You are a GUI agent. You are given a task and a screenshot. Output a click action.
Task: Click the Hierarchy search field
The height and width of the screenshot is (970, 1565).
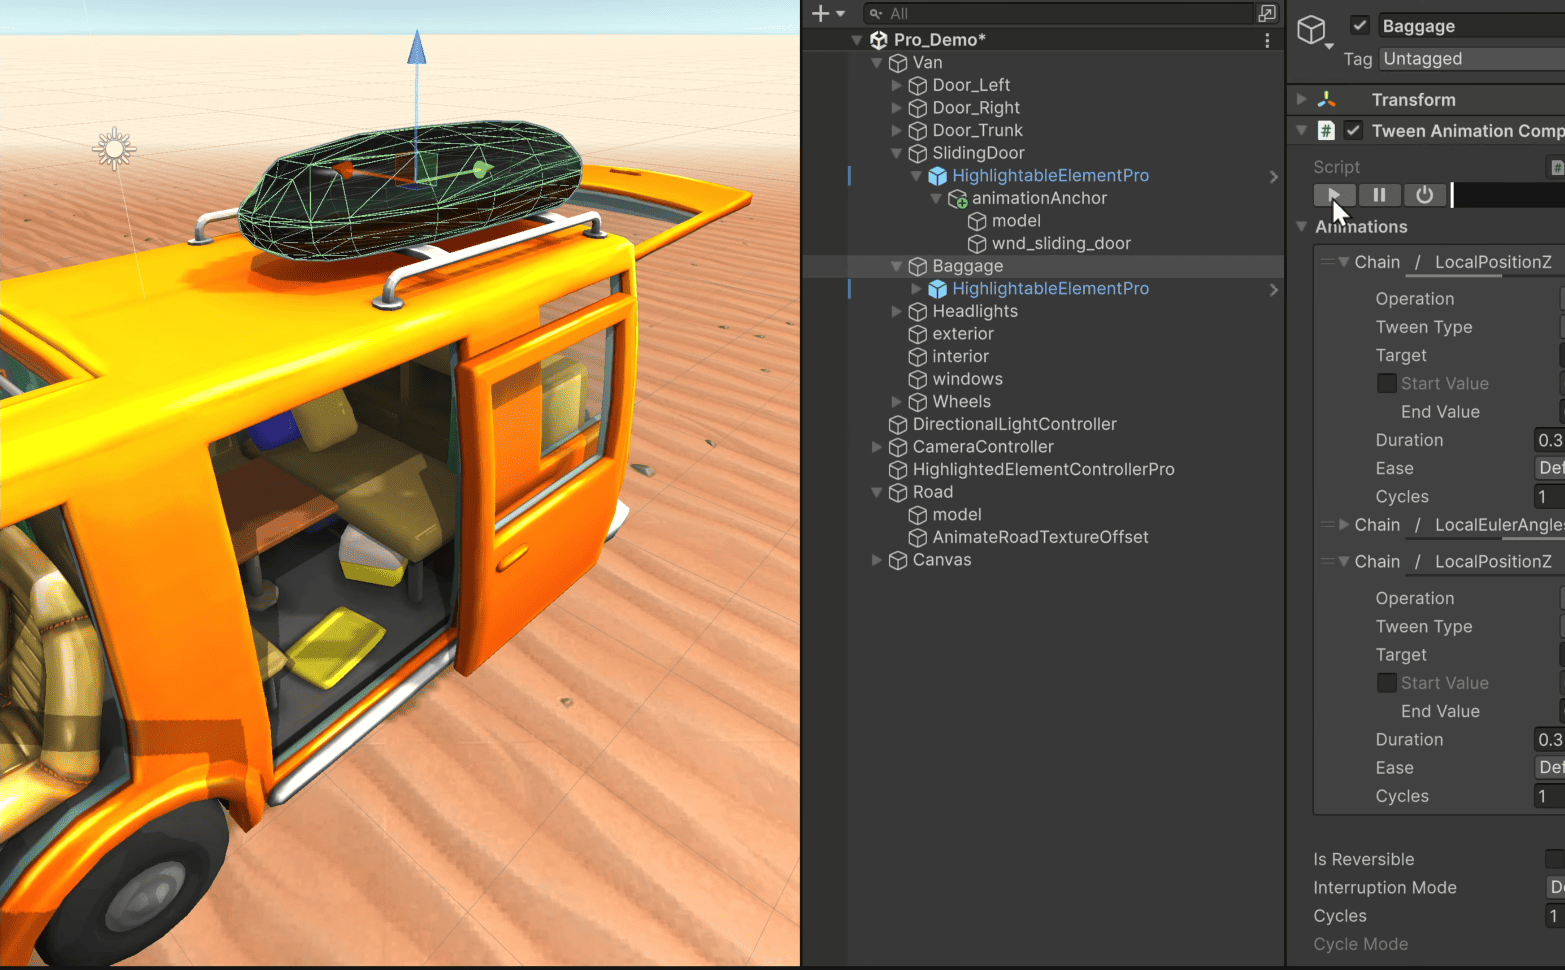click(x=1059, y=13)
